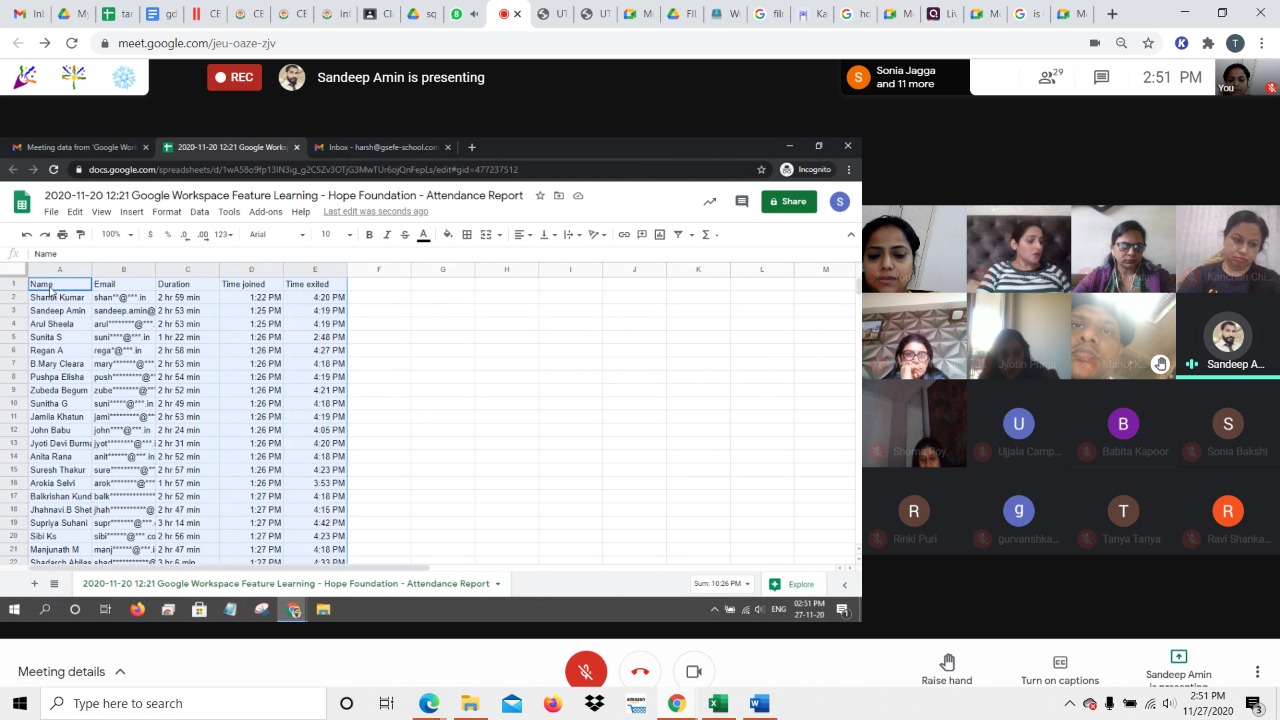Open Microsoft Edge from the Windows taskbar
Image resolution: width=1280 pixels, height=720 pixels.
pyautogui.click(x=429, y=704)
